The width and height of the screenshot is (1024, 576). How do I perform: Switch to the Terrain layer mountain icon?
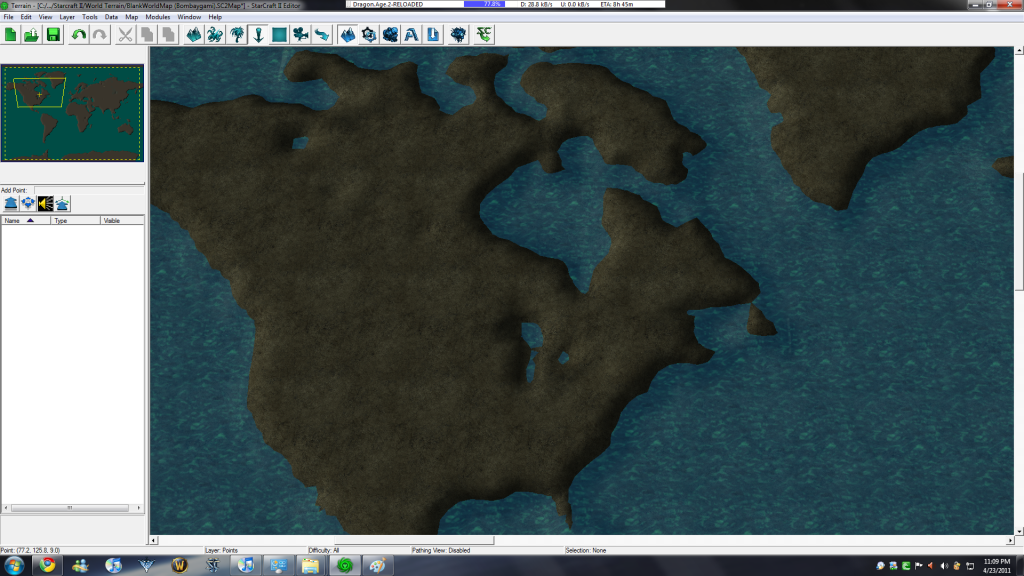coord(194,35)
